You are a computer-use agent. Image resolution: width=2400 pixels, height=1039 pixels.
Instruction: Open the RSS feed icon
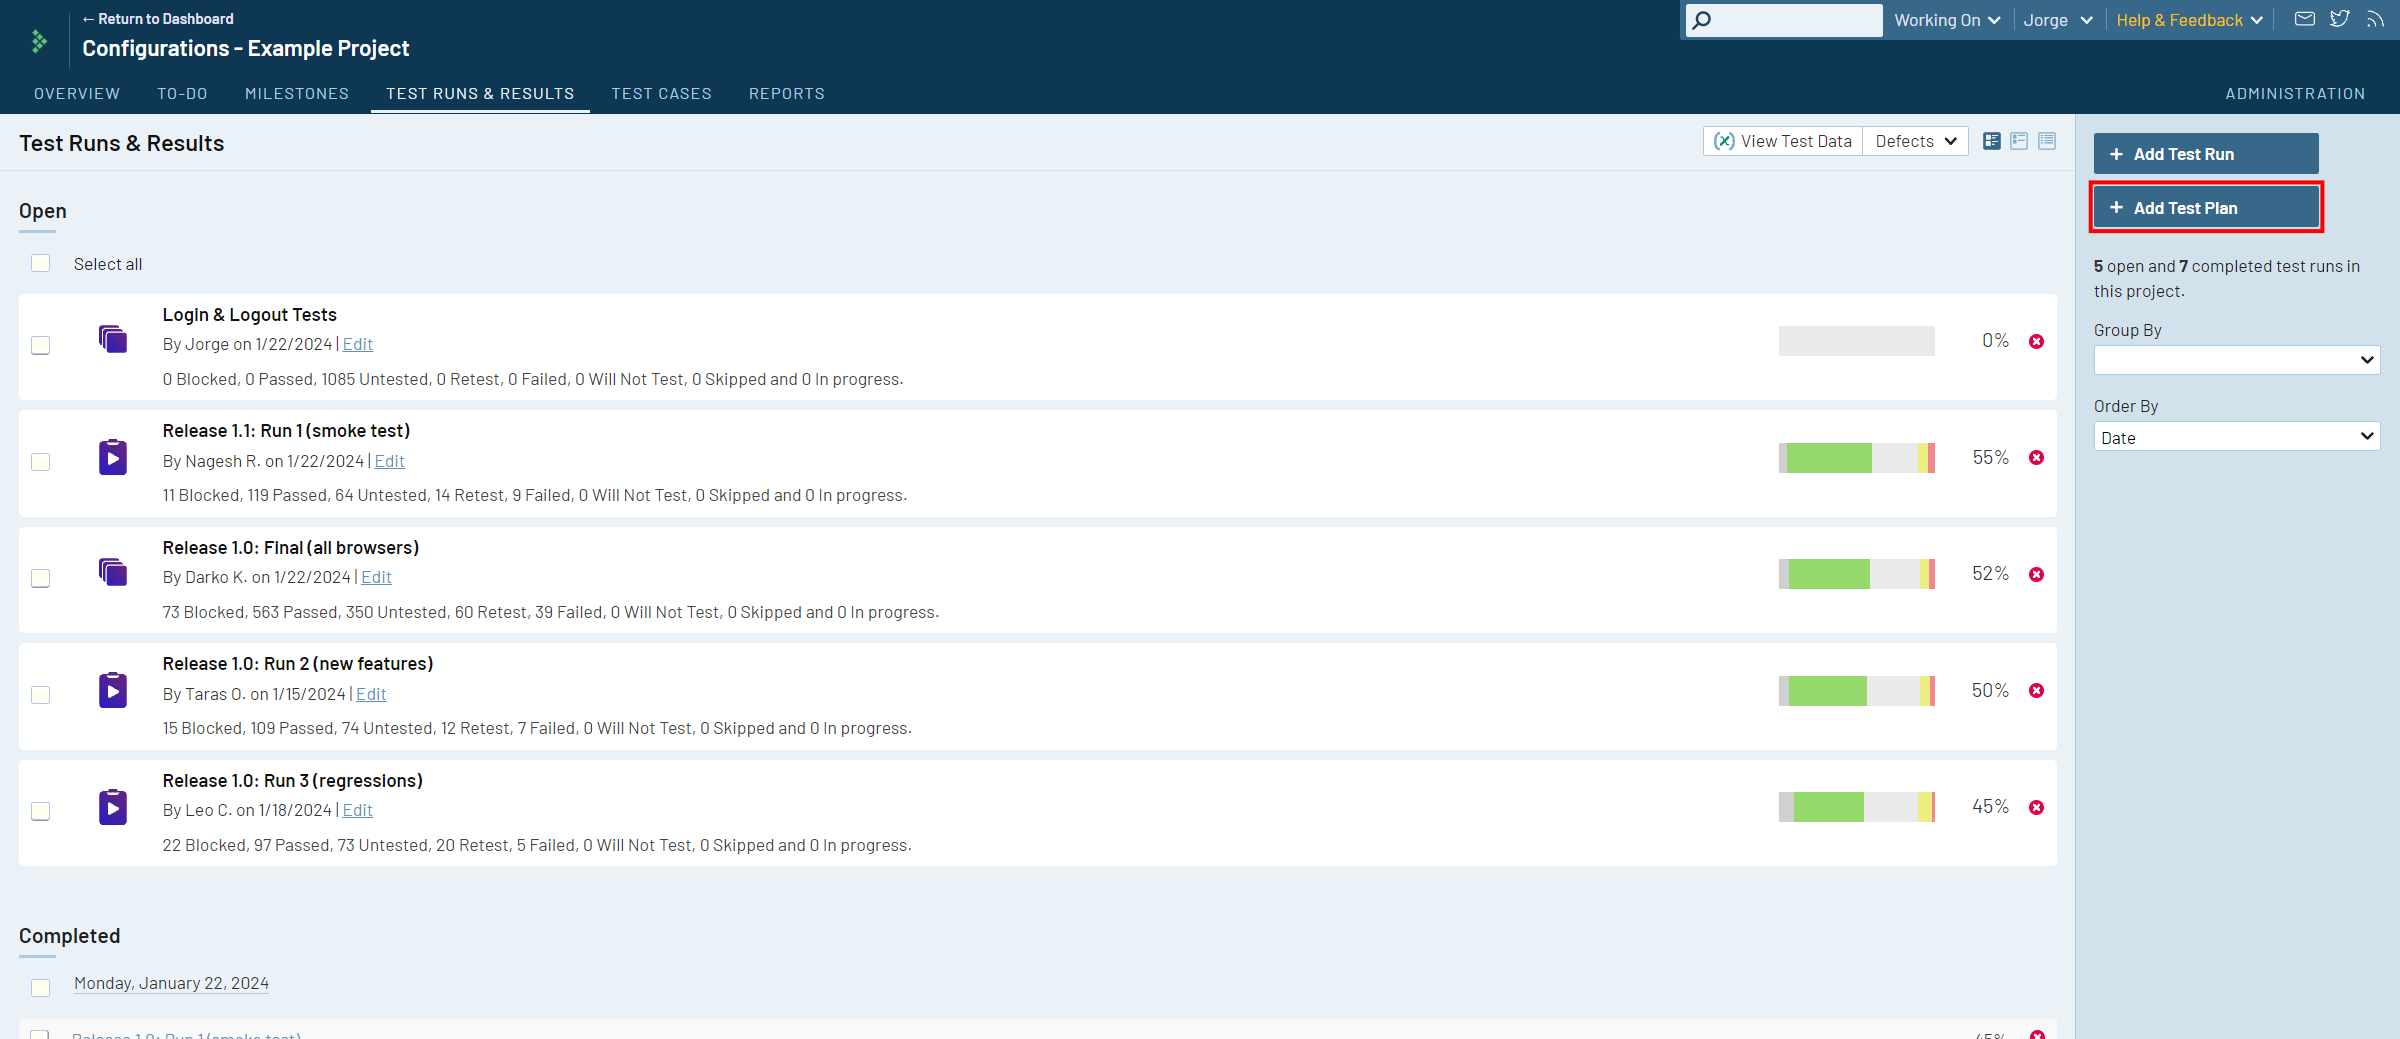tap(2375, 19)
